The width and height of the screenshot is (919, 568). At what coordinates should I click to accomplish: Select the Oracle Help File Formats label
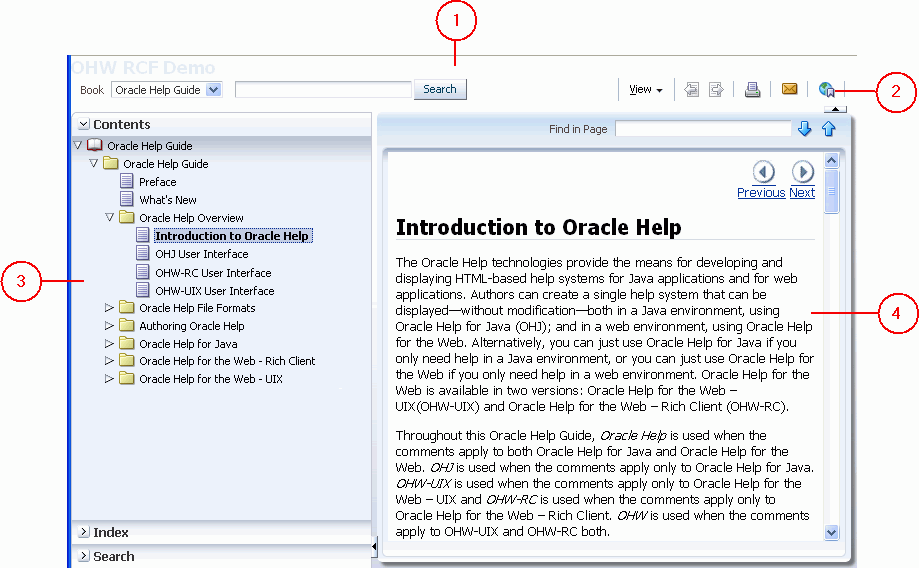click(x=197, y=308)
